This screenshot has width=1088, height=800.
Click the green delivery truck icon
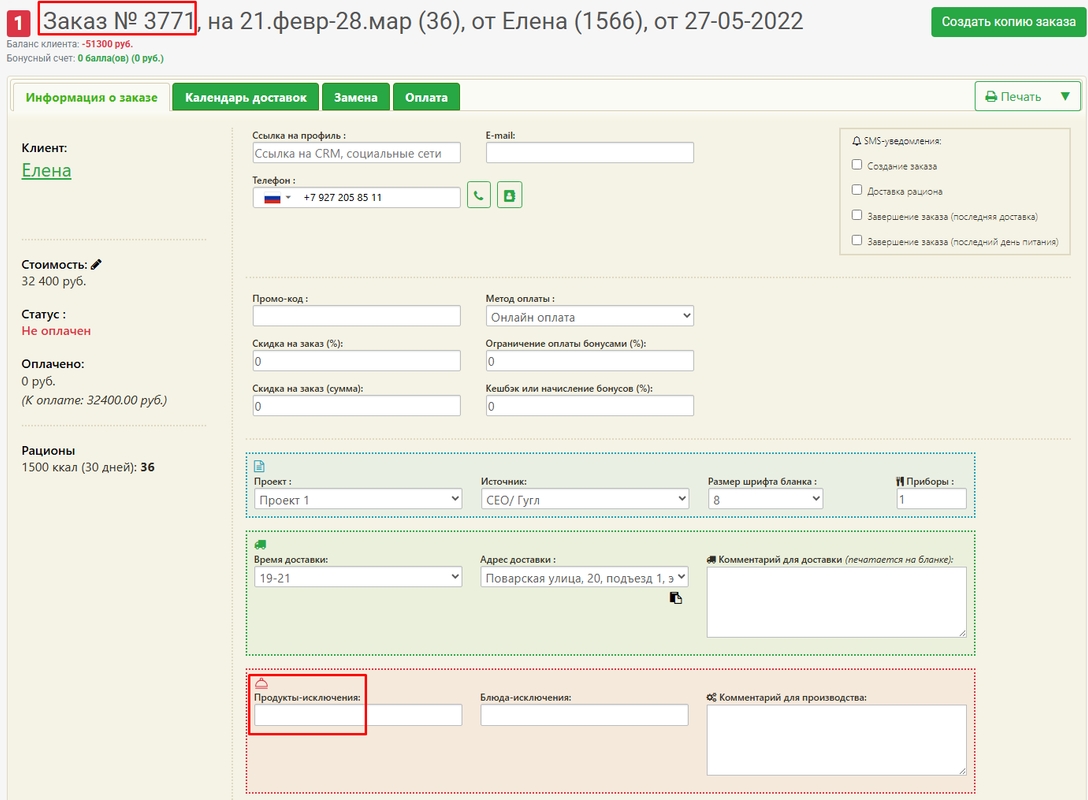[260, 544]
